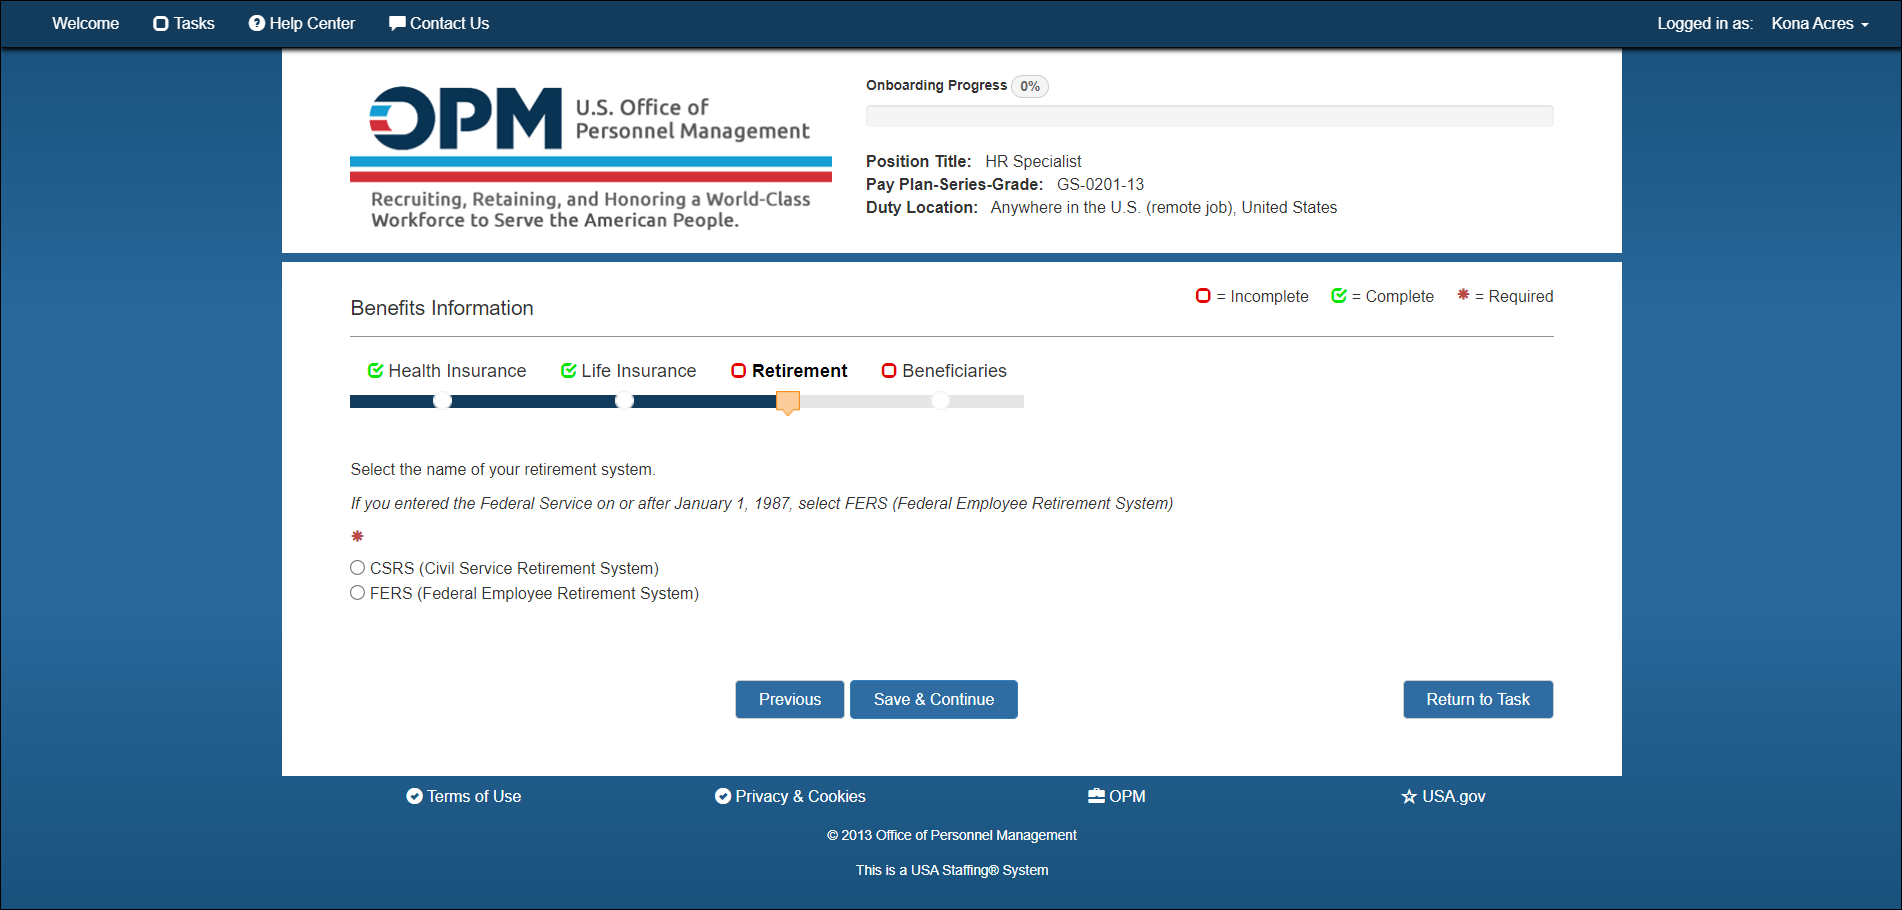Image resolution: width=1902 pixels, height=910 pixels.
Task: Click the Help Center question mark icon
Action: [x=257, y=23]
